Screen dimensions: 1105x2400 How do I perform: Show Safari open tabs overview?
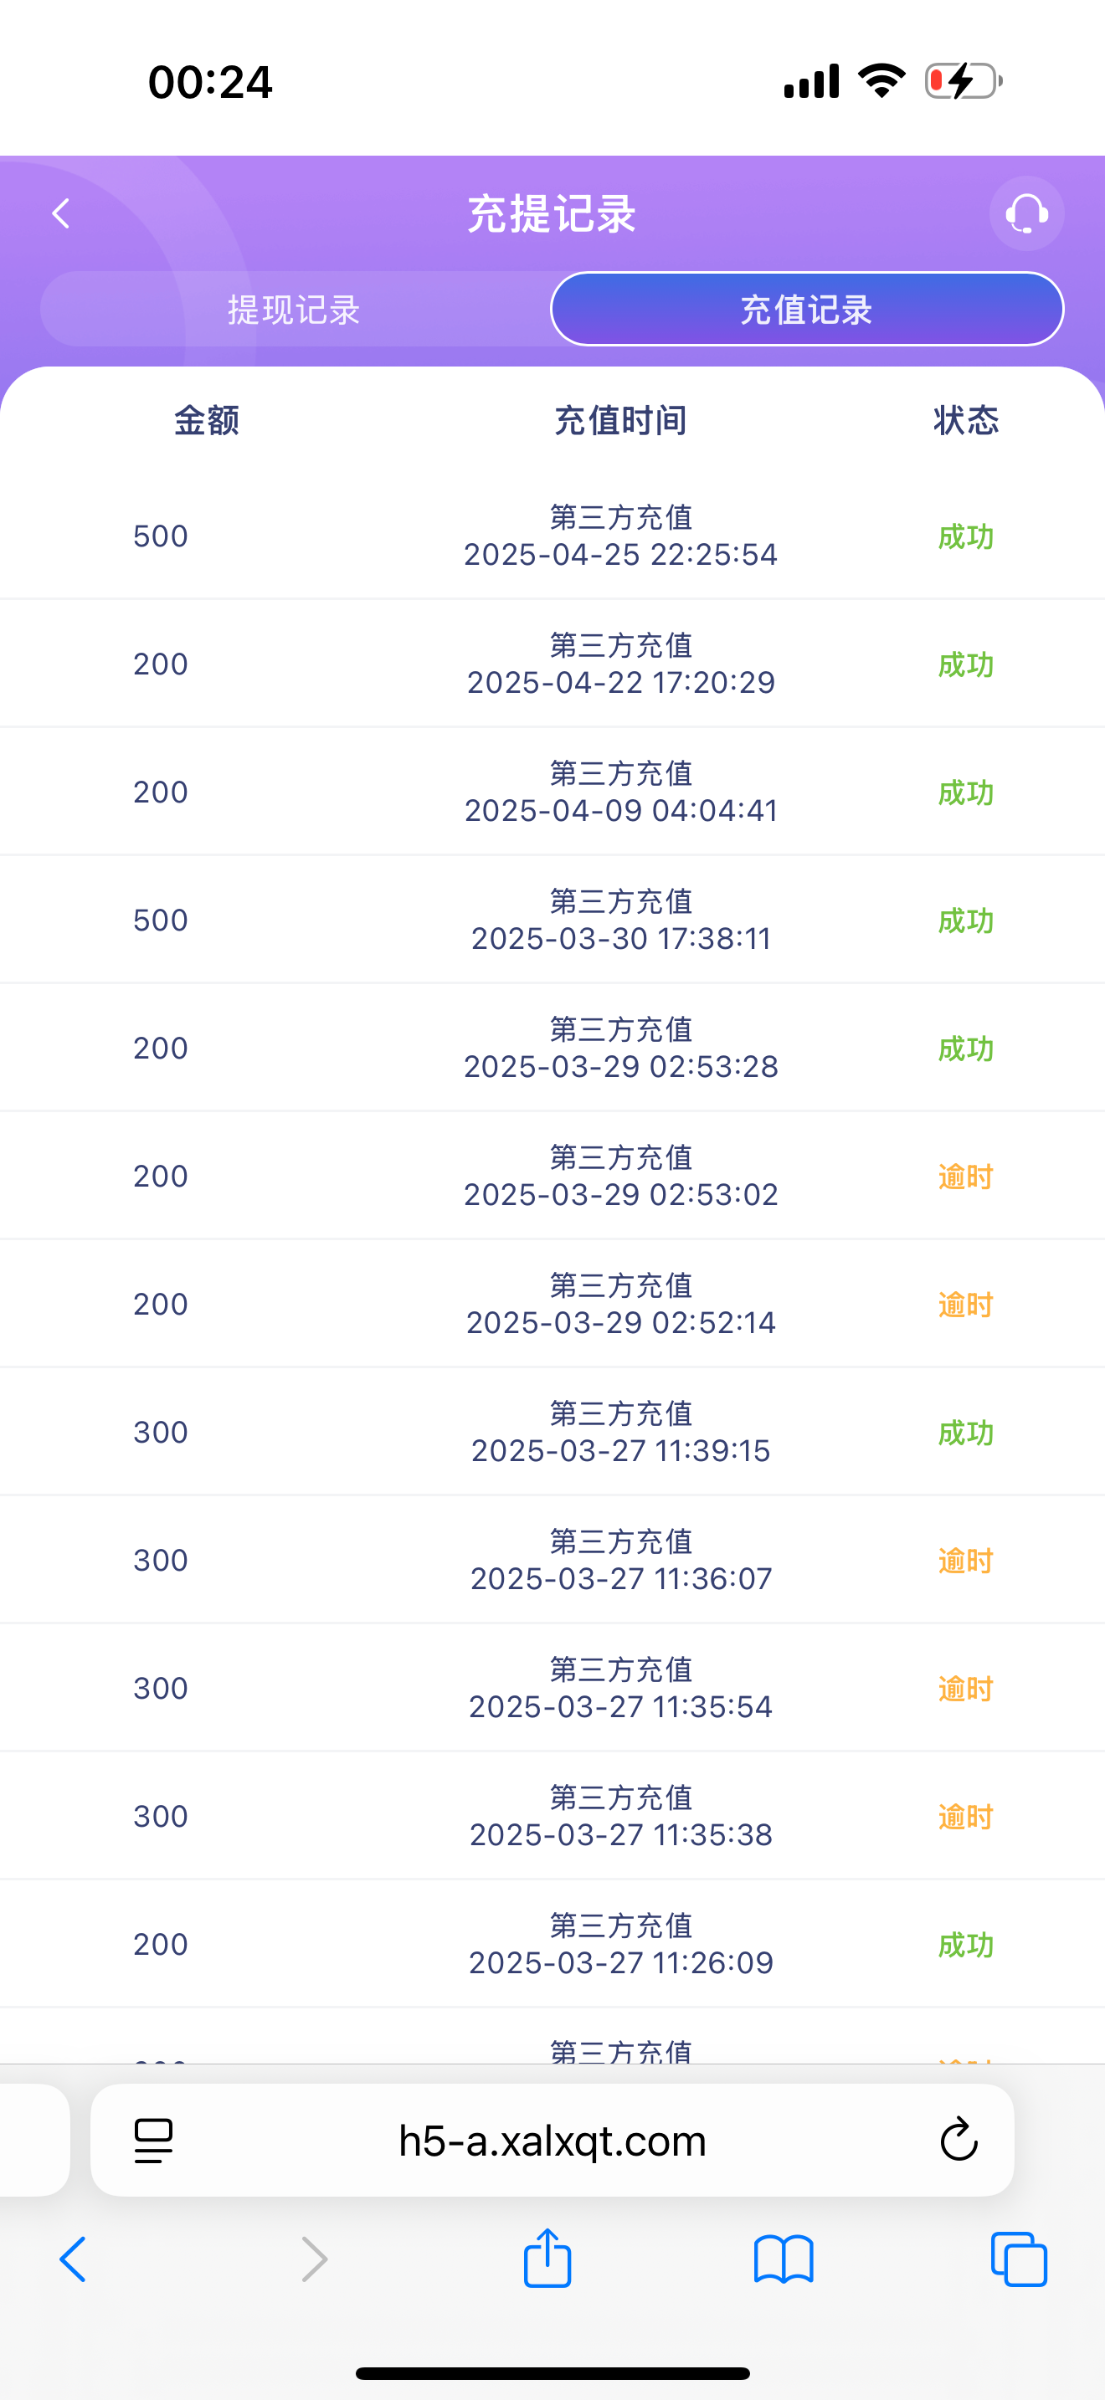[x=1018, y=2259]
